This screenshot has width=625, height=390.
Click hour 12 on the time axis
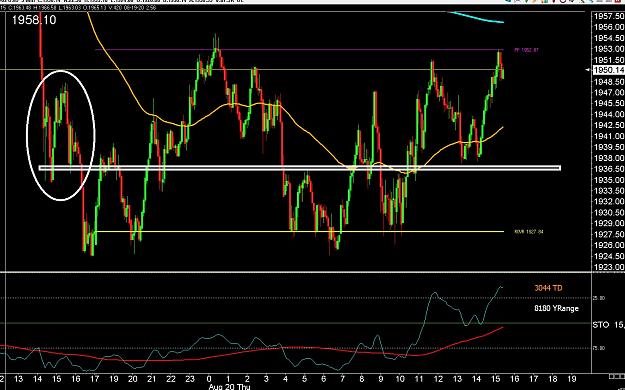[438, 378]
